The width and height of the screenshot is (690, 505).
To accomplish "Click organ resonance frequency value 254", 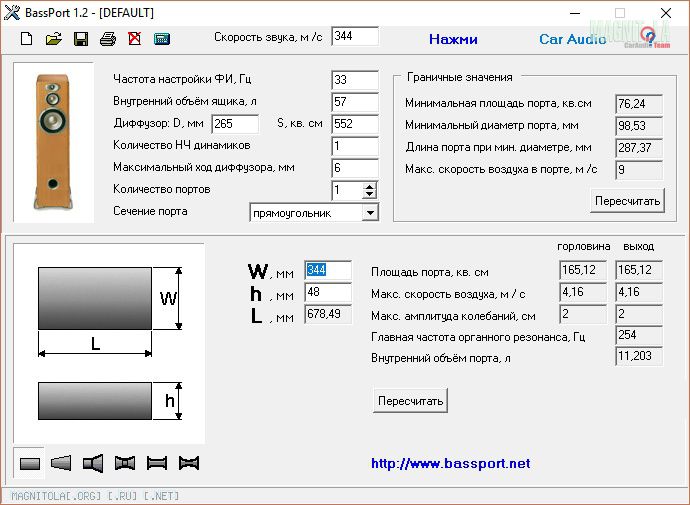I will (639, 335).
